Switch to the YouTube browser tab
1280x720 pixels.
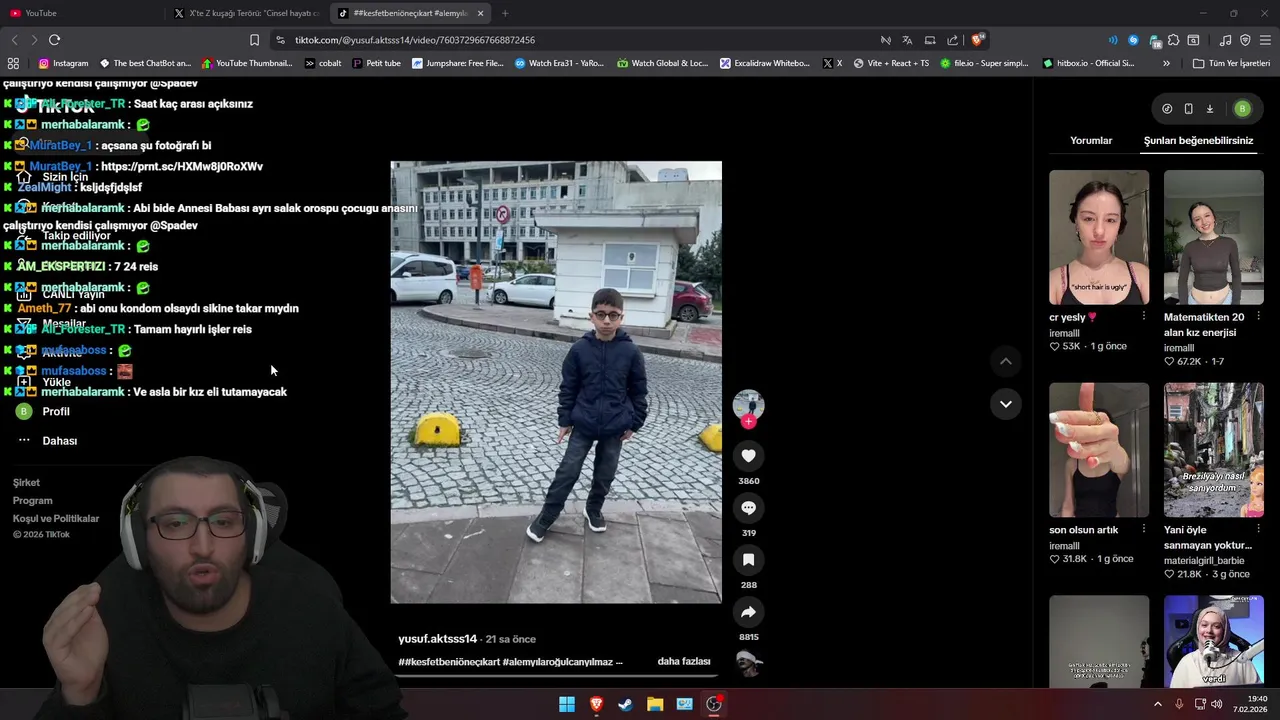tap(84, 13)
